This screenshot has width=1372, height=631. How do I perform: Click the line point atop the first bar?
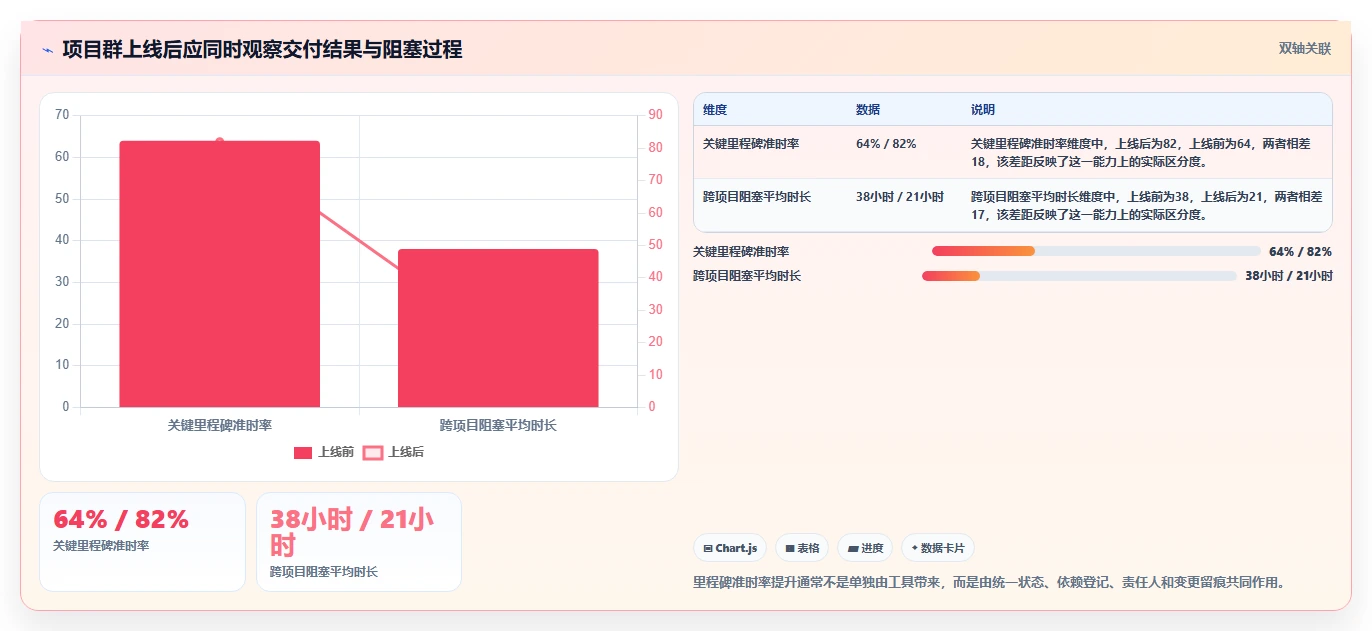coord(220,141)
